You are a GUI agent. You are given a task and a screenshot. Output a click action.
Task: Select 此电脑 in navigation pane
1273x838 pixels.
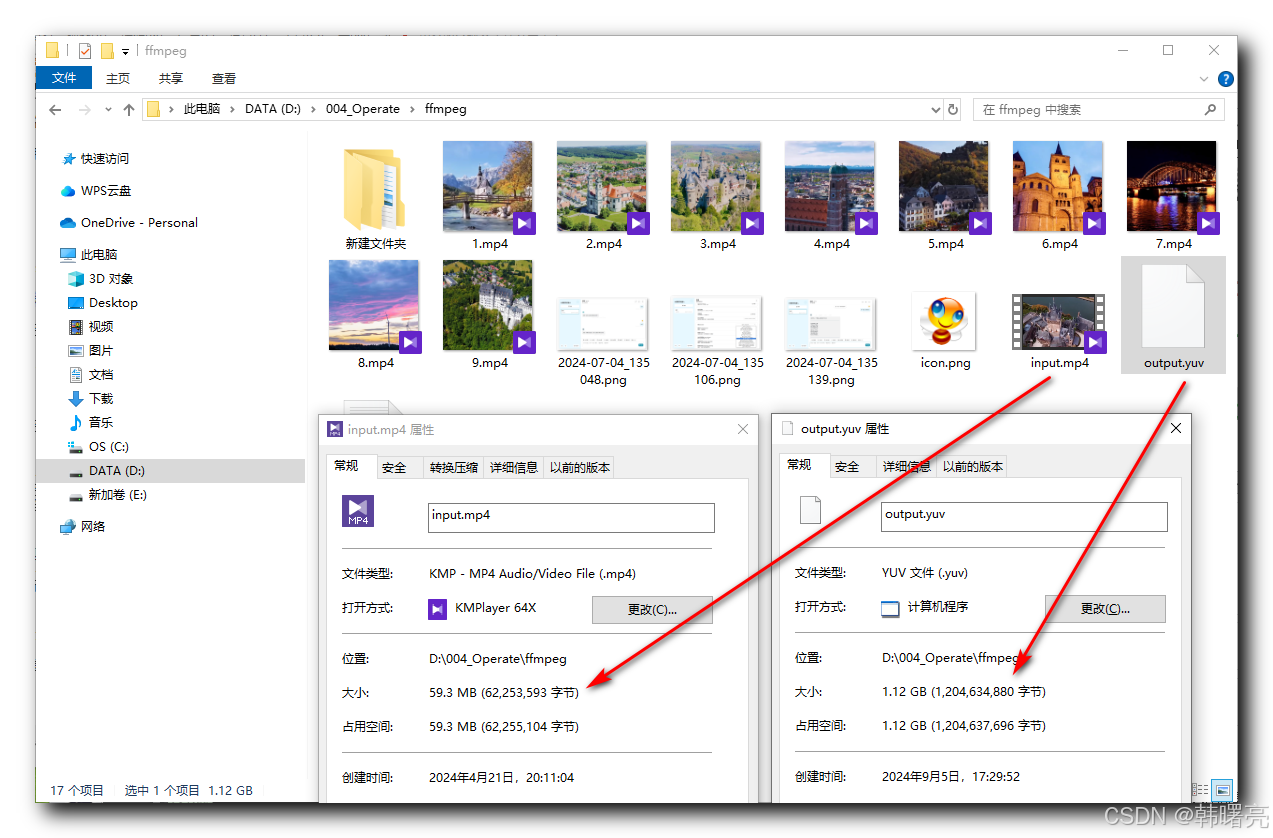89,254
